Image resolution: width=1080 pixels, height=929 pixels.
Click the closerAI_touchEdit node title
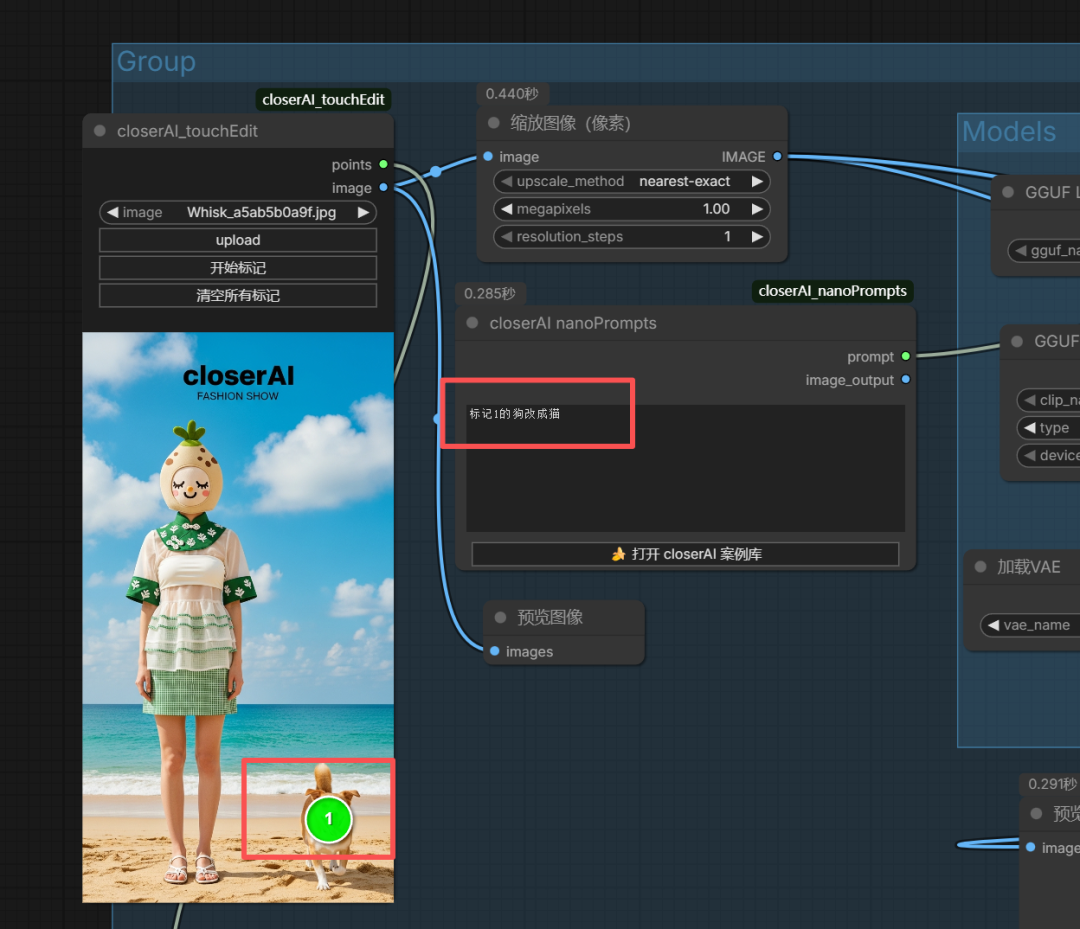pyautogui.click(x=187, y=131)
